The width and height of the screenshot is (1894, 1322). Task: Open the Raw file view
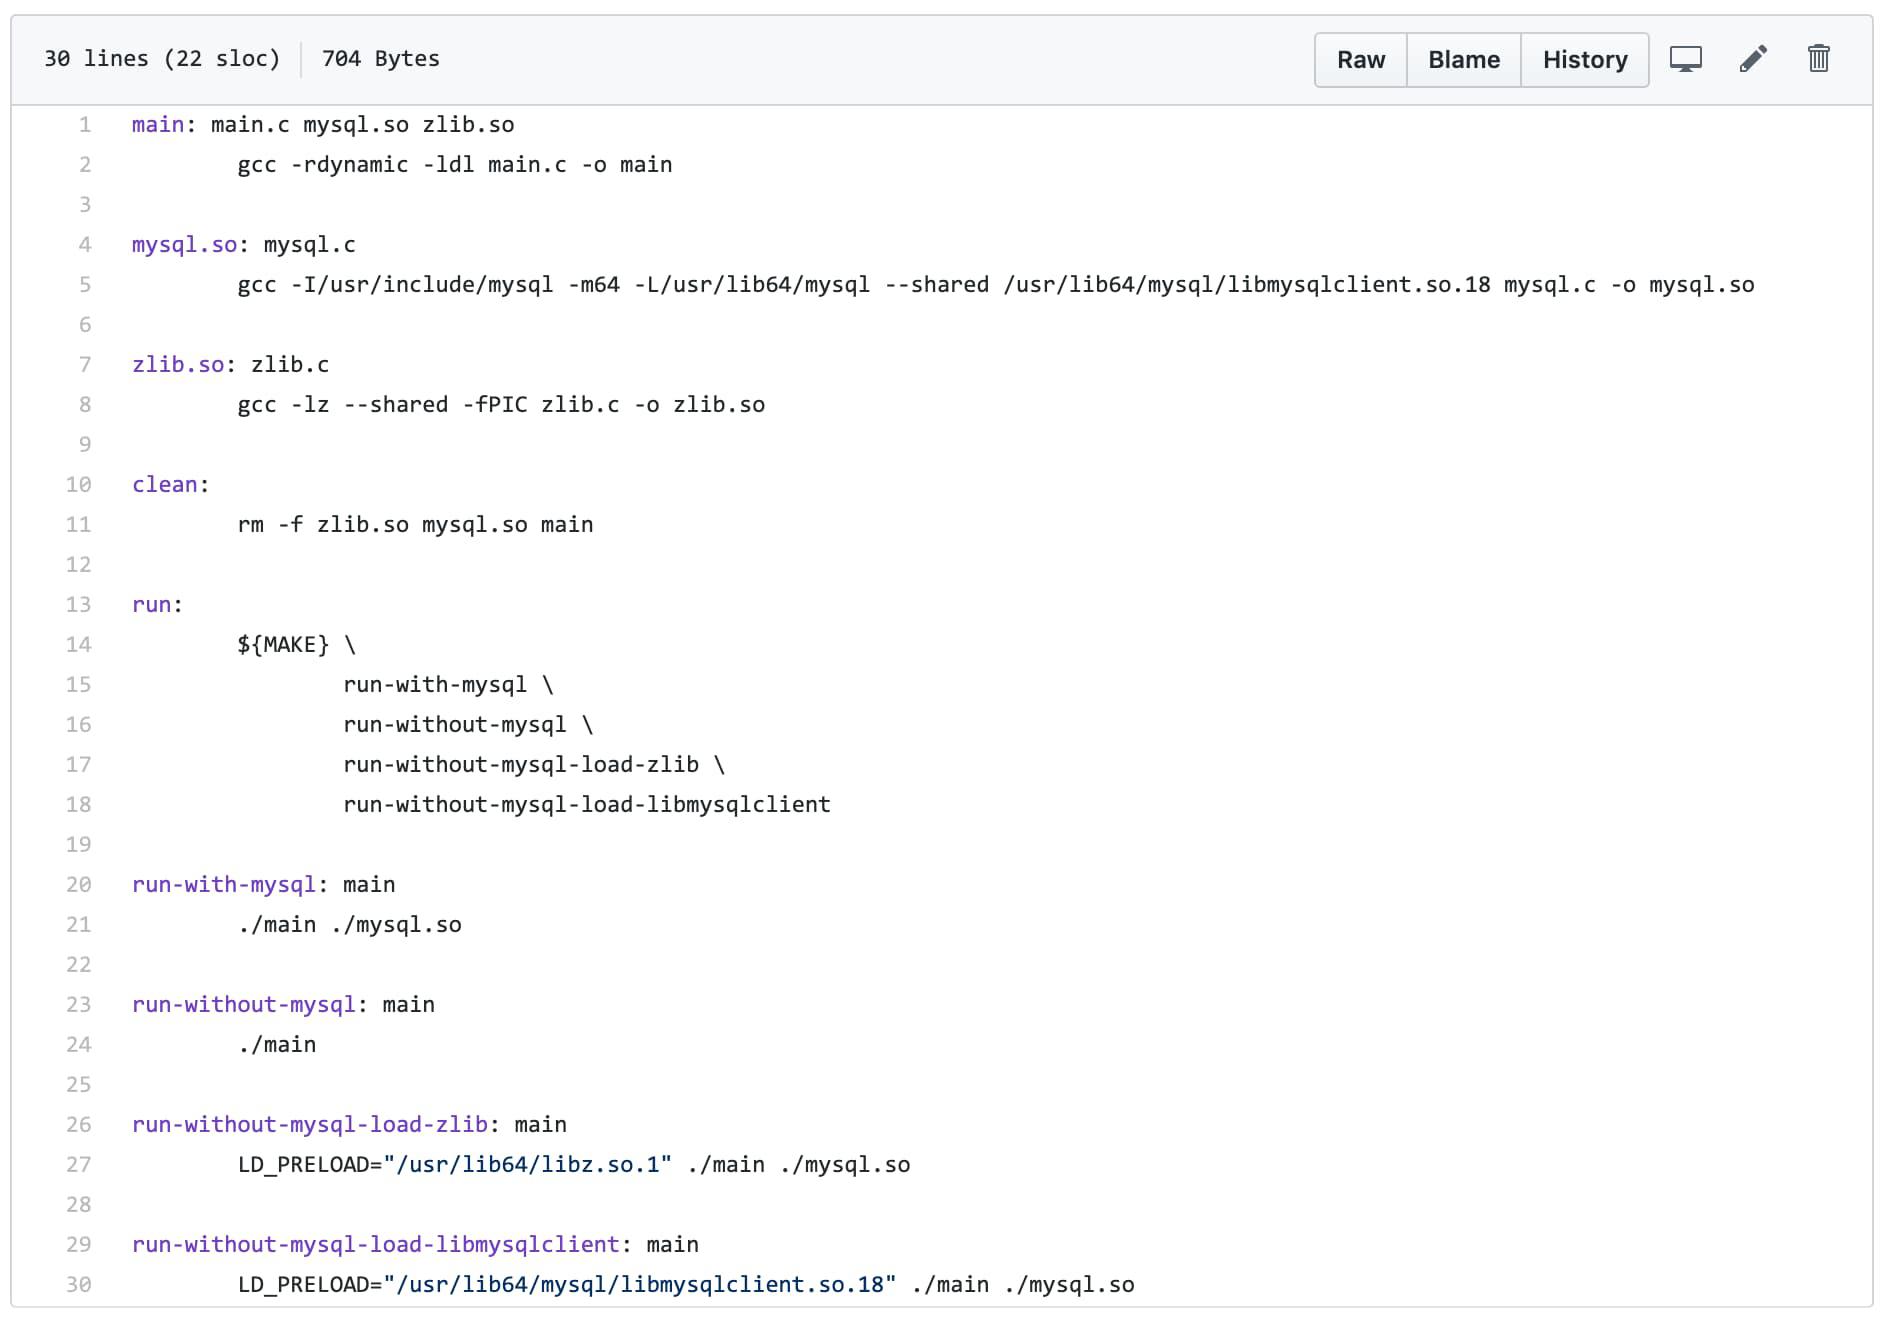tap(1360, 60)
